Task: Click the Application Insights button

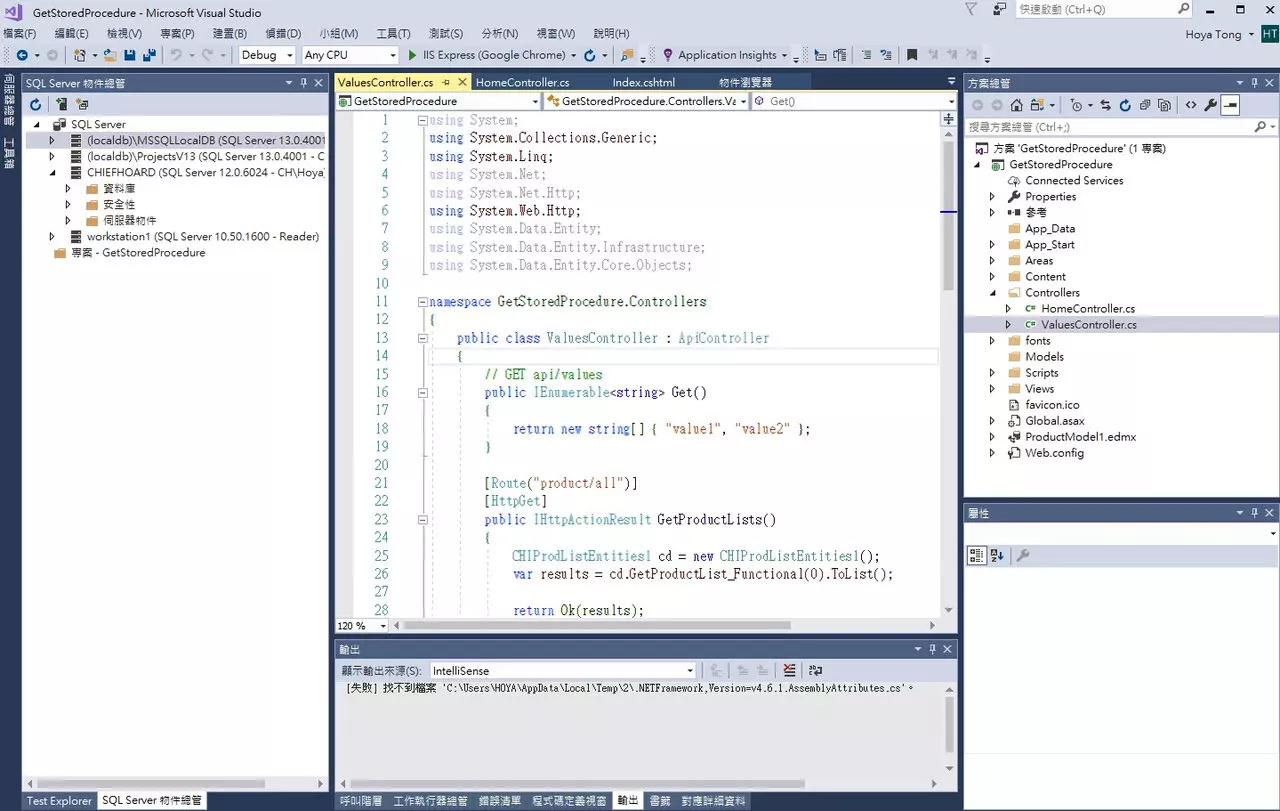Action: [x=726, y=56]
